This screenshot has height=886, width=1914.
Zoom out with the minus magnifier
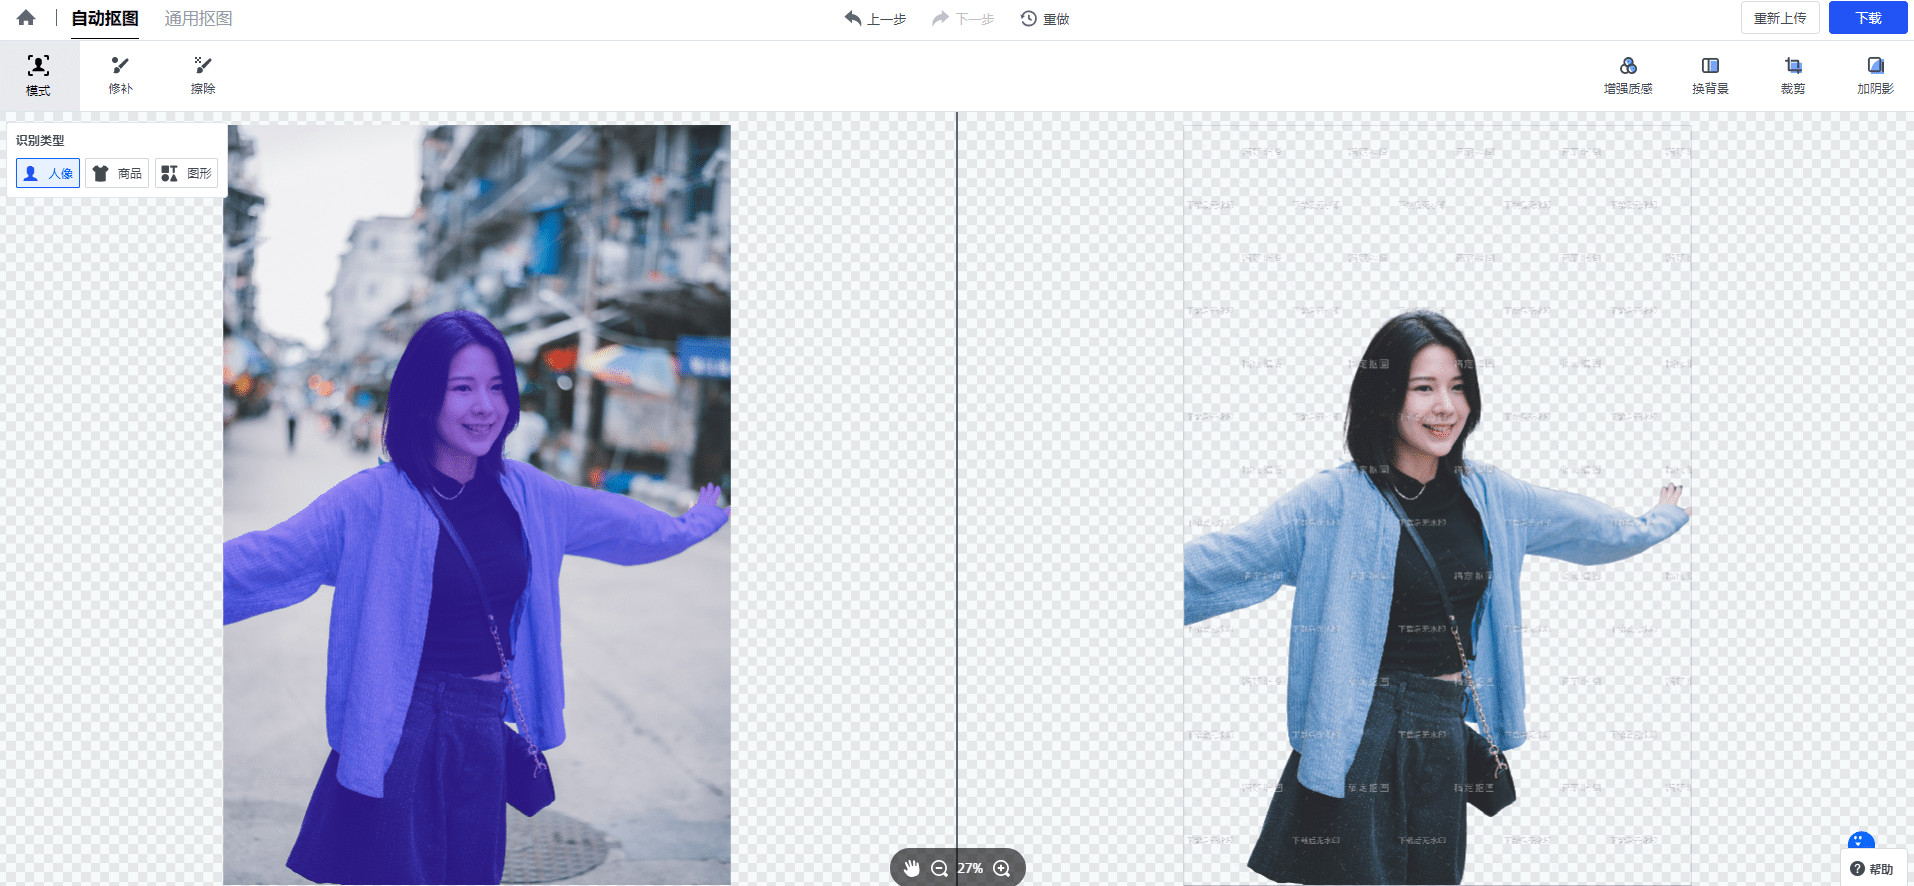939,868
